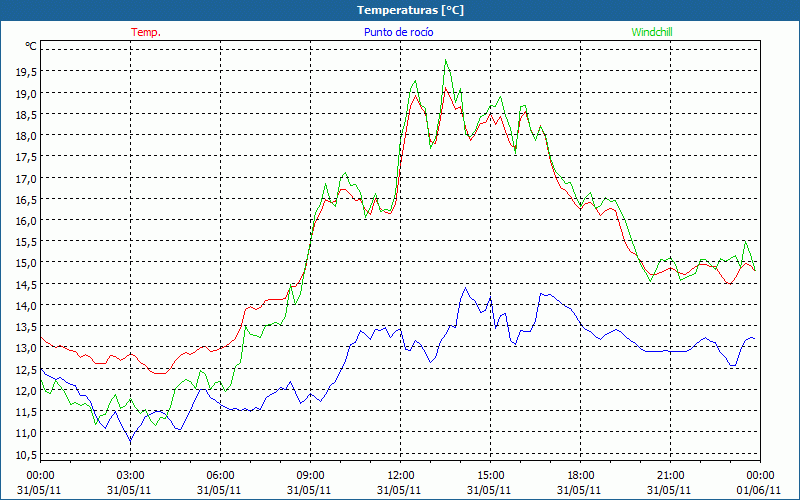Click the "01/06/11" date label
This screenshot has width=800, height=500.
point(758,490)
